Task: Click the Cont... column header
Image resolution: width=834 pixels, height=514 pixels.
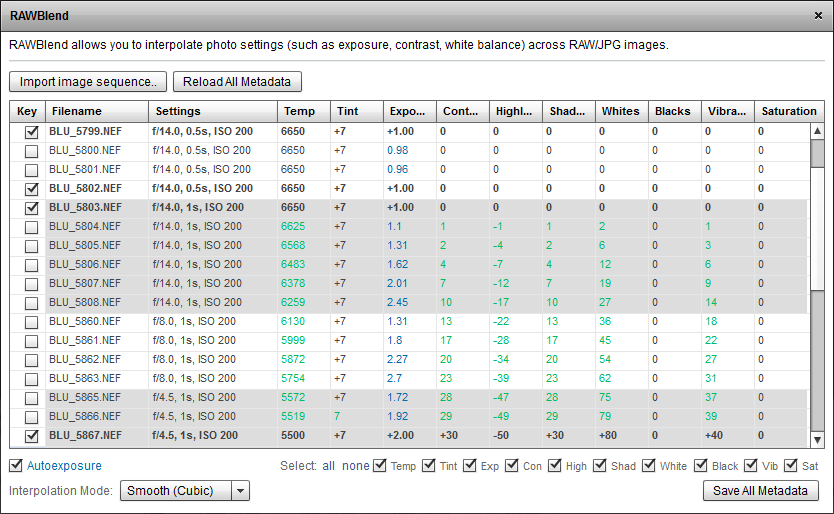Action: click(463, 111)
